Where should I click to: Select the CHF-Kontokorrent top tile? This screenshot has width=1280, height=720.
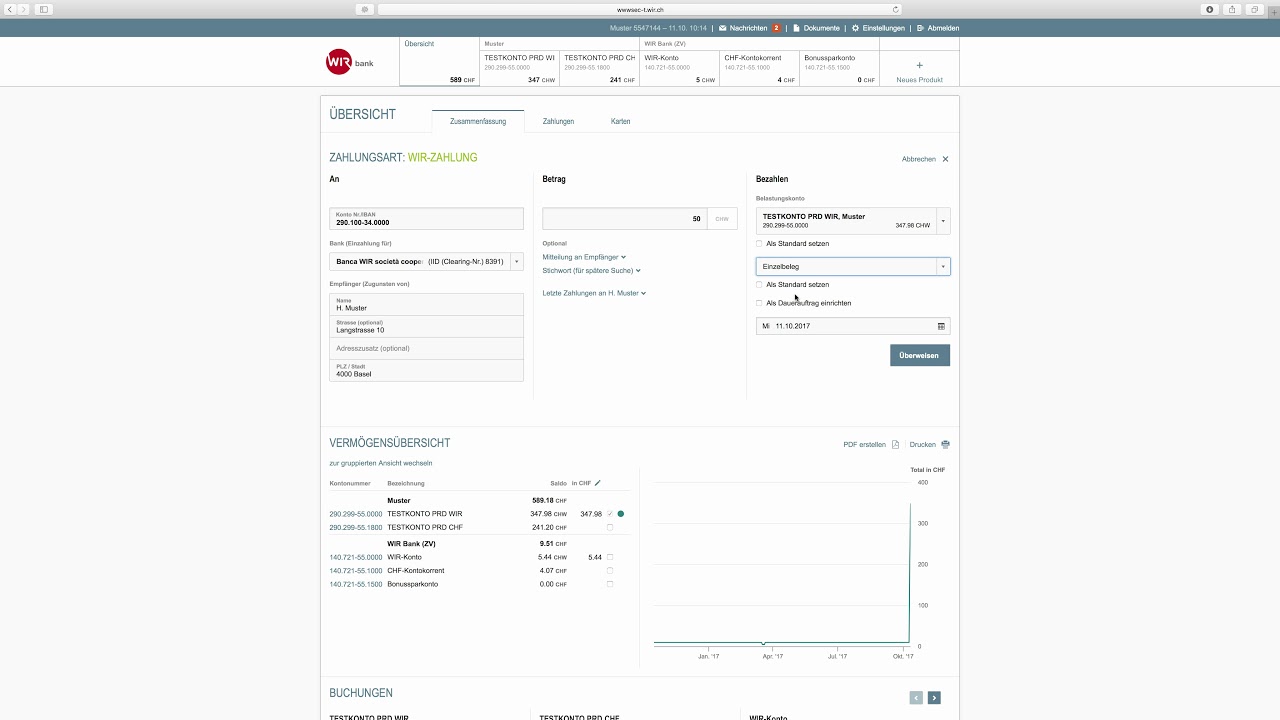759,68
